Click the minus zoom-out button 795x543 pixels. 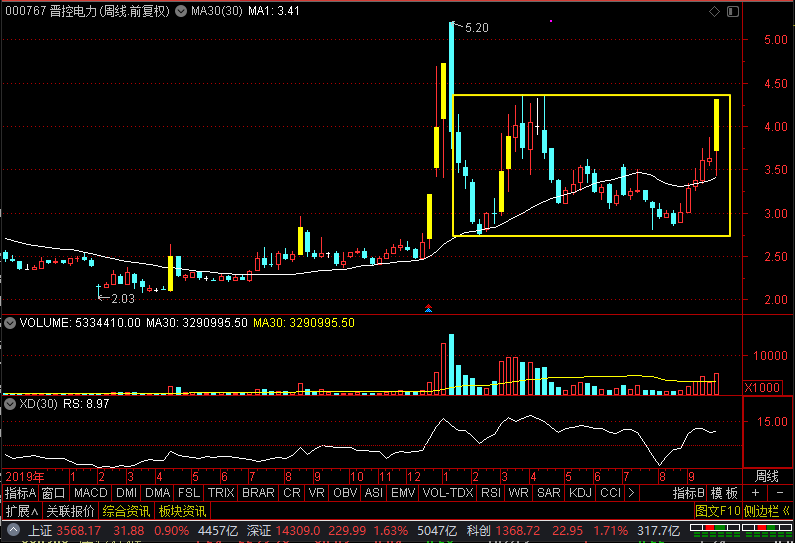pyautogui.click(x=780, y=493)
